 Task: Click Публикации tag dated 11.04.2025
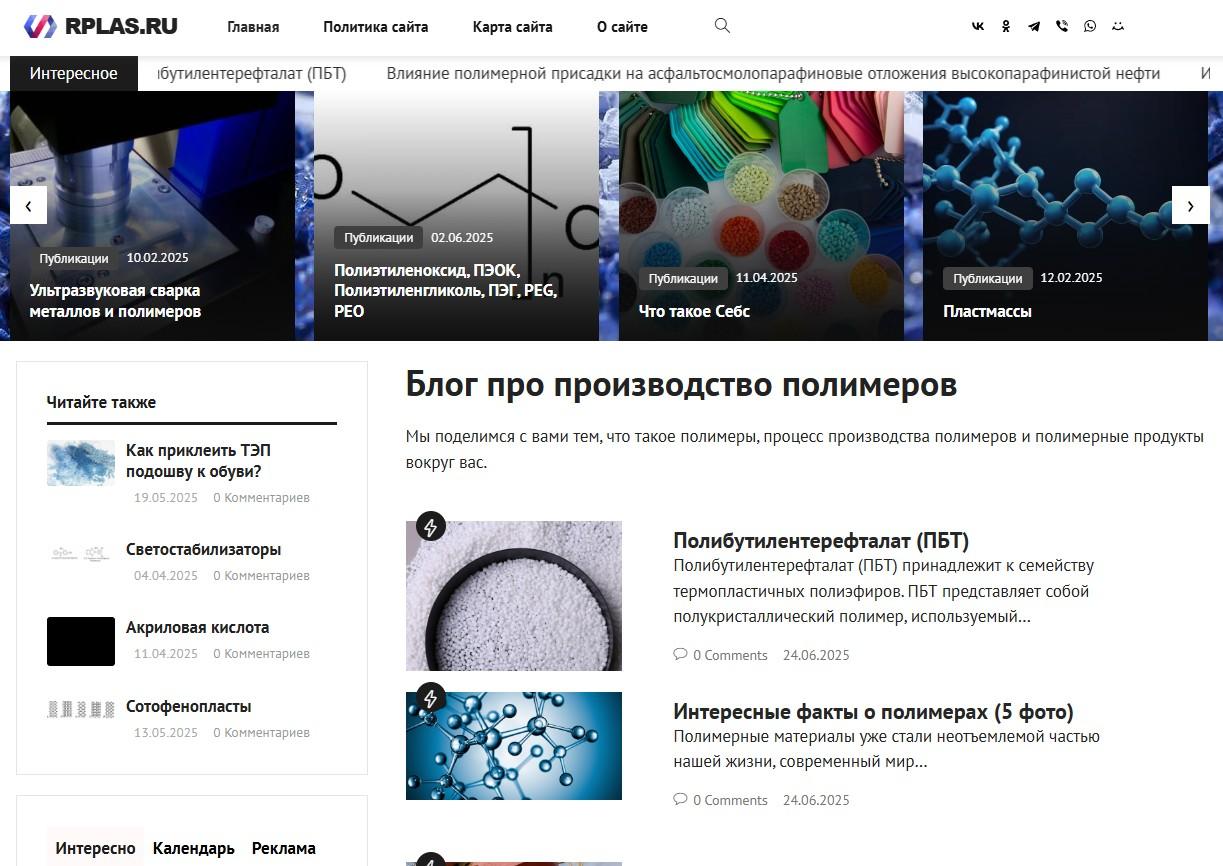(683, 278)
